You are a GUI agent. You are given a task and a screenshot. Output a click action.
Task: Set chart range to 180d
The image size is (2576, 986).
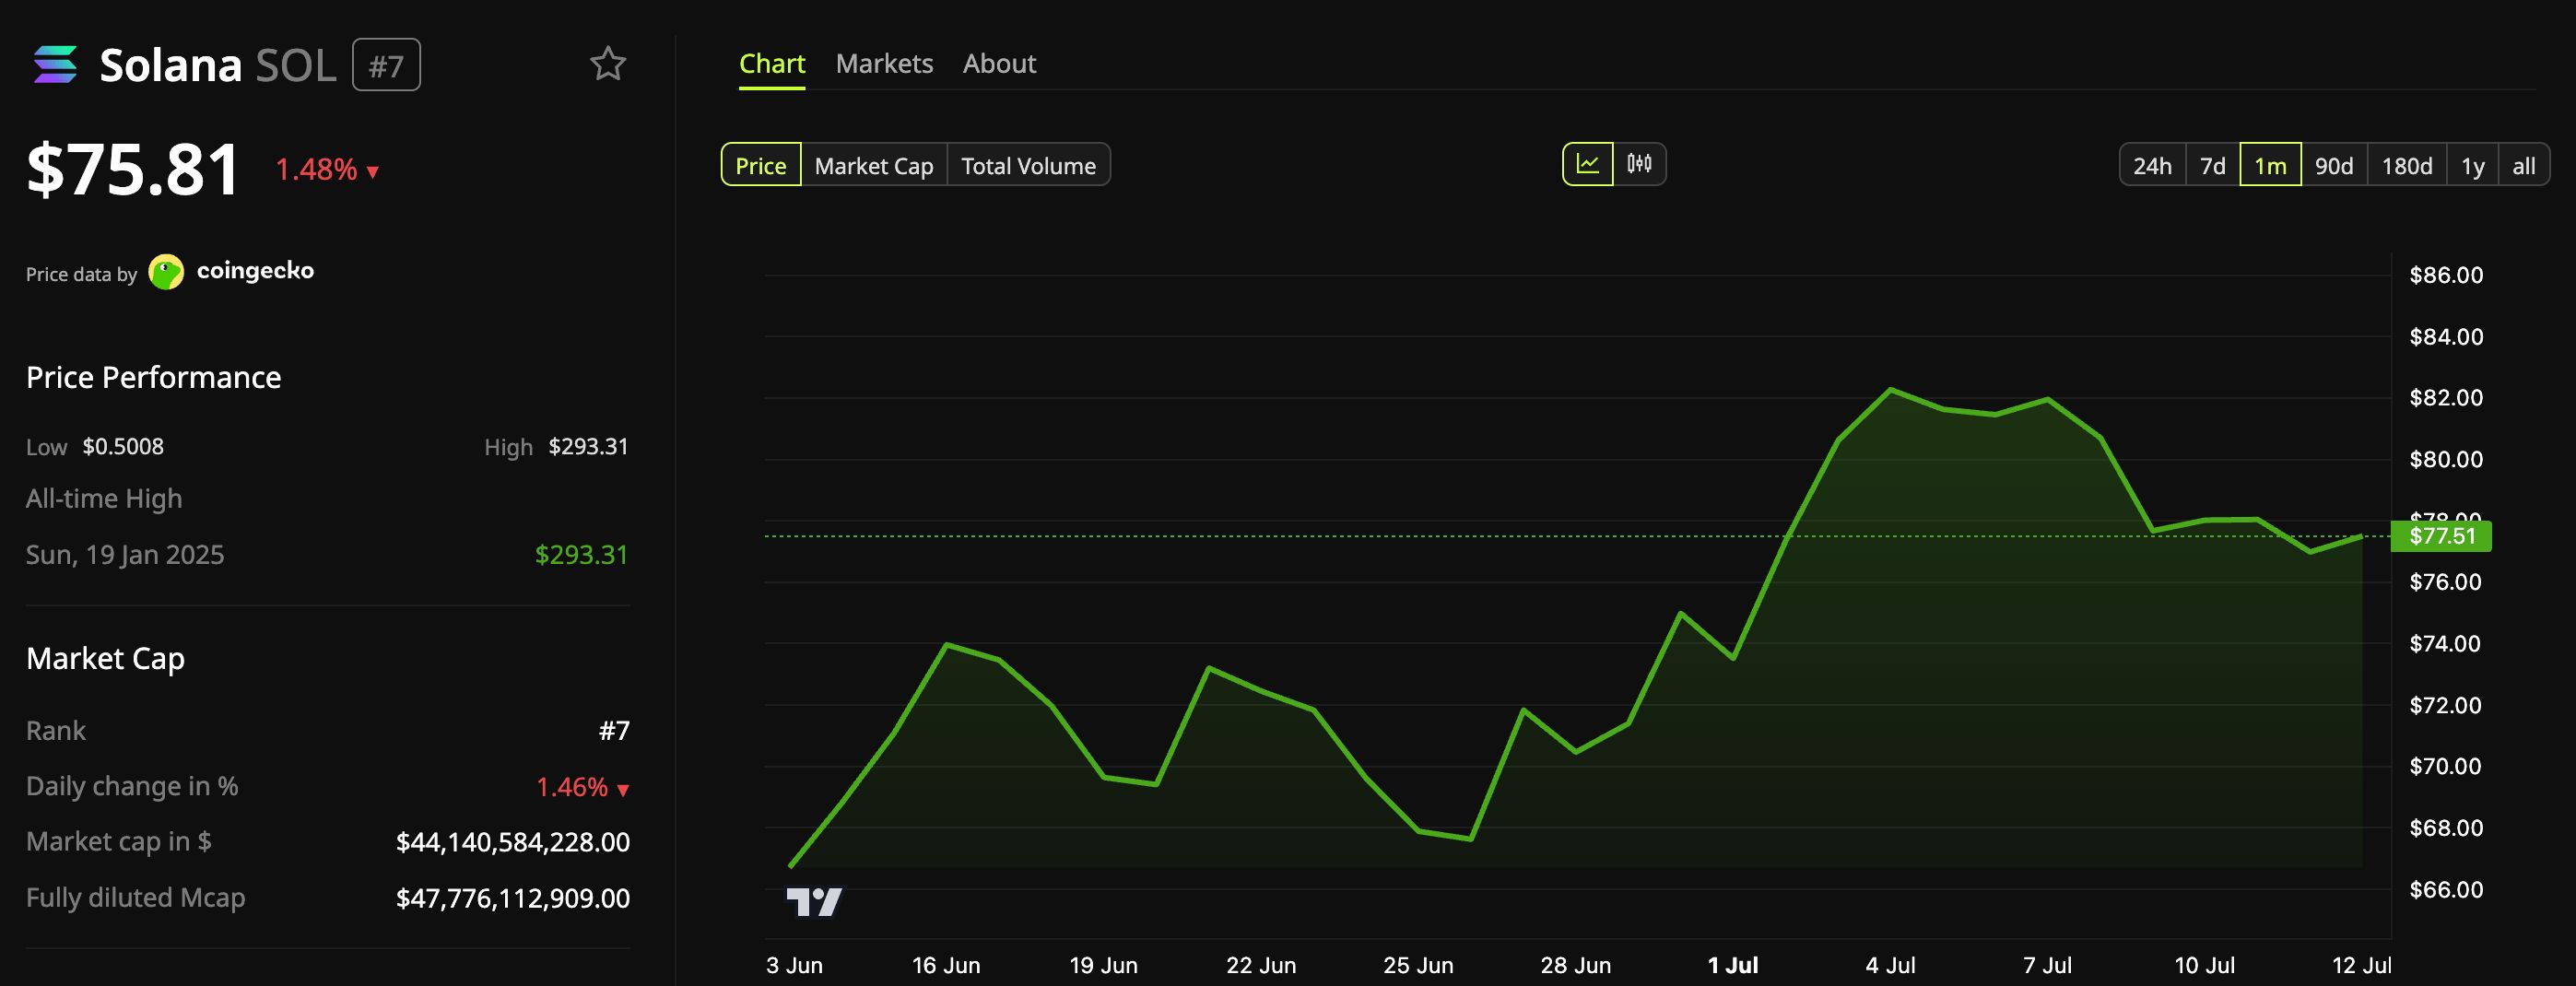pyautogui.click(x=2407, y=165)
